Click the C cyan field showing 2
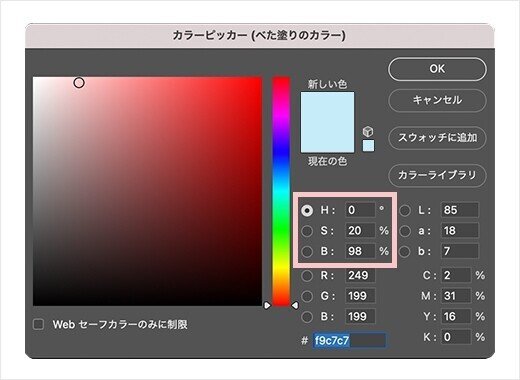This screenshot has width=520, height=380. [456, 275]
